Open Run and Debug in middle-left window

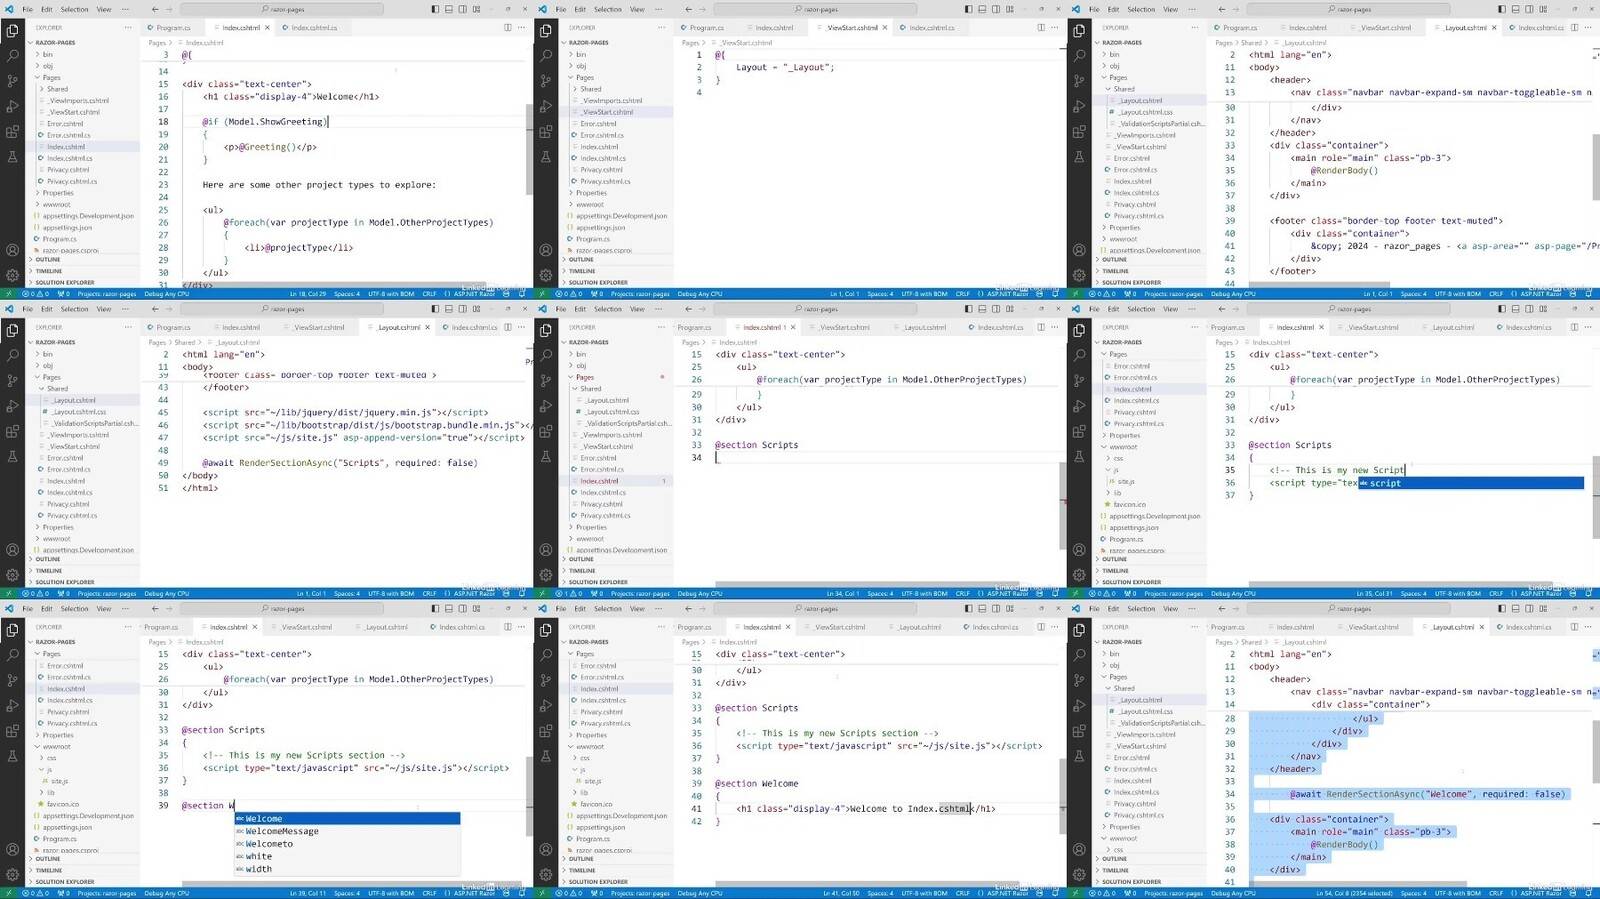click(12, 406)
